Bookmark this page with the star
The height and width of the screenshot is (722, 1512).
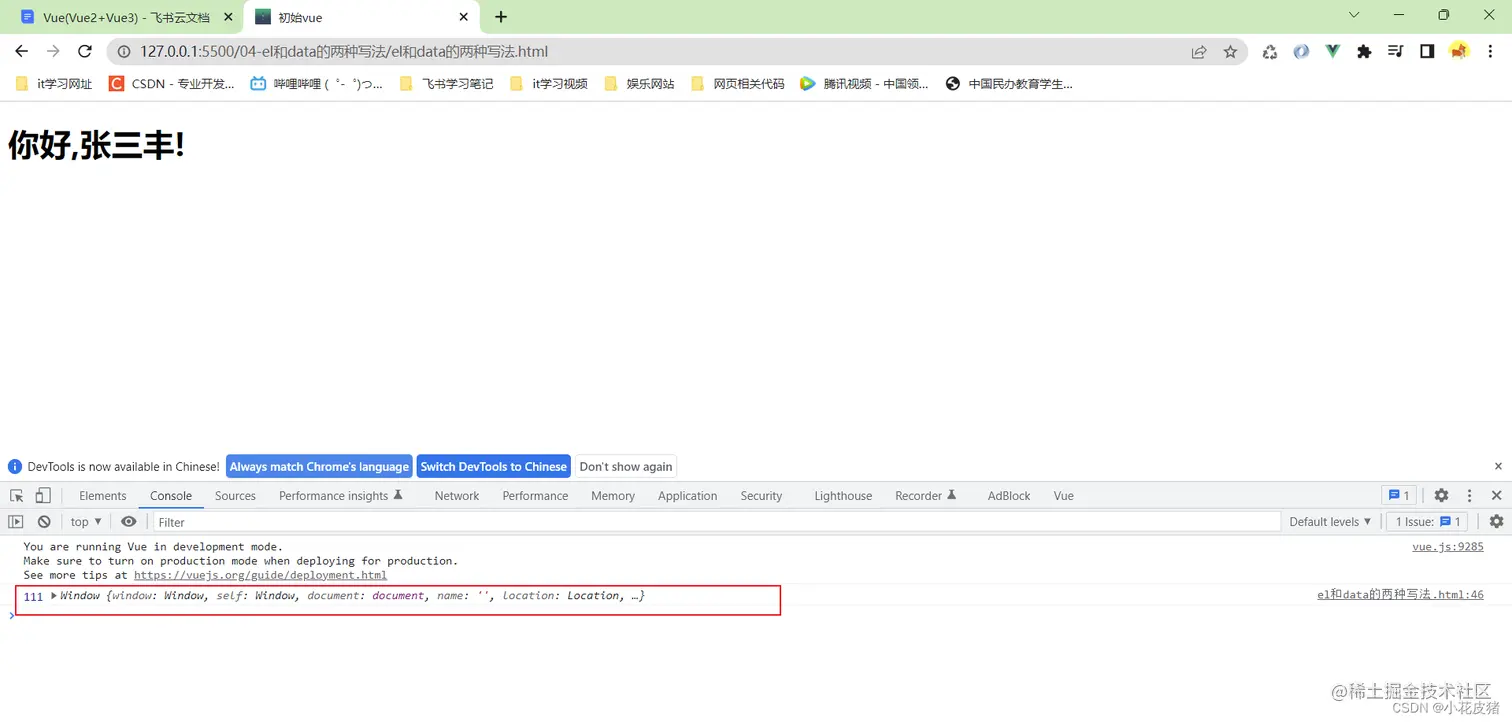pyautogui.click(x=1230, y=52)
